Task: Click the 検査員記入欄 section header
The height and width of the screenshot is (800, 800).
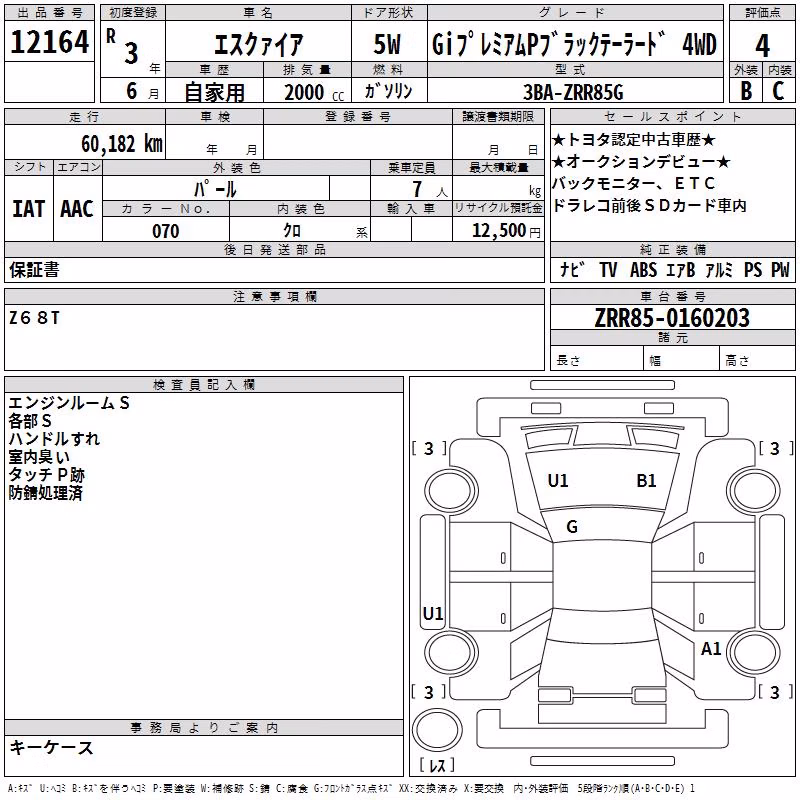Action: click(x=204, y=385)
